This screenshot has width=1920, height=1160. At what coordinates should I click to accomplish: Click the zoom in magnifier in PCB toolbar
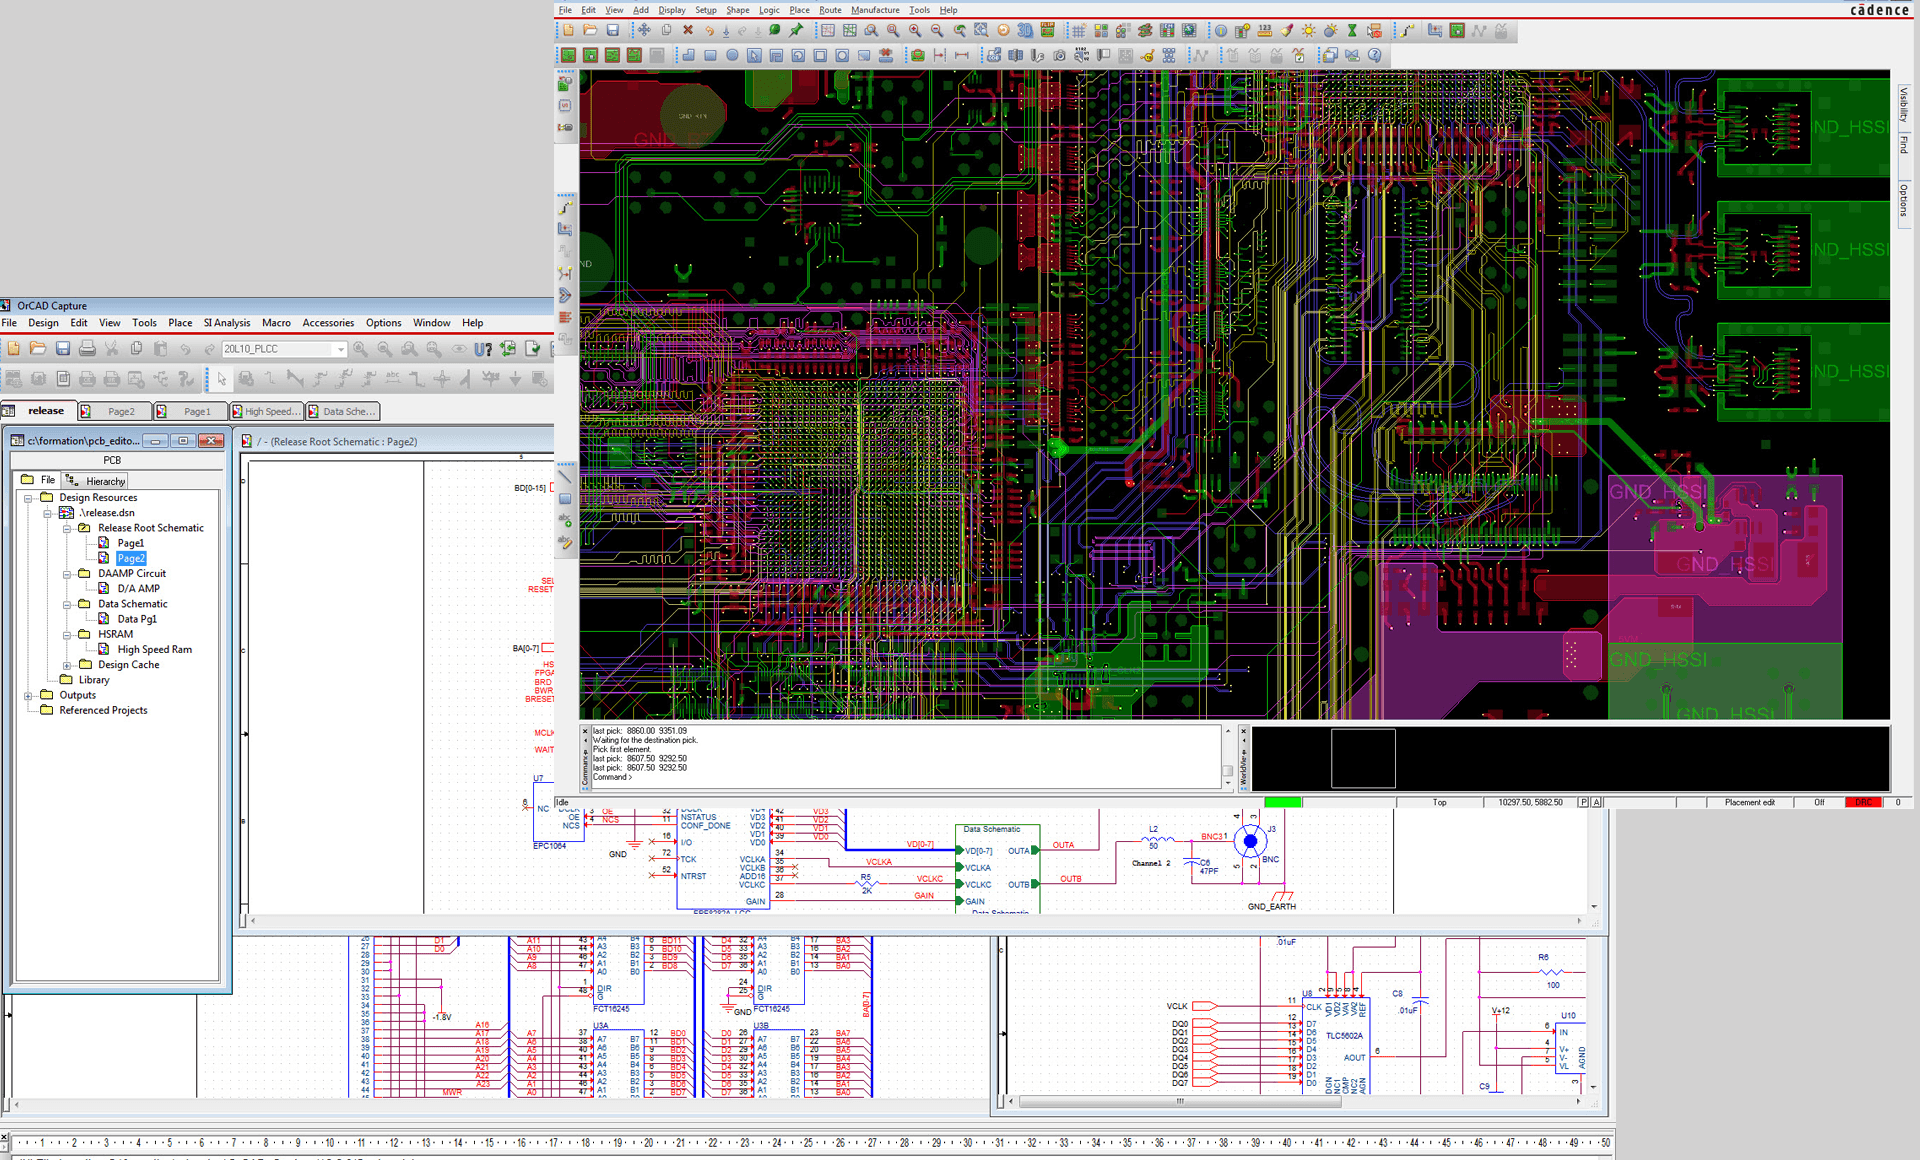click(x=915, y=31)
